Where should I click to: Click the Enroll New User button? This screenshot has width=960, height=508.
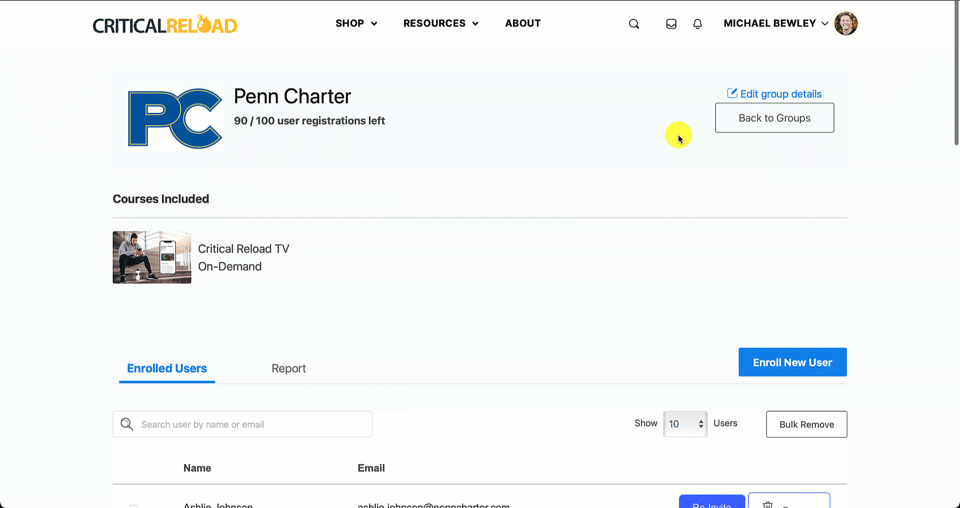[x=792, y=362]
